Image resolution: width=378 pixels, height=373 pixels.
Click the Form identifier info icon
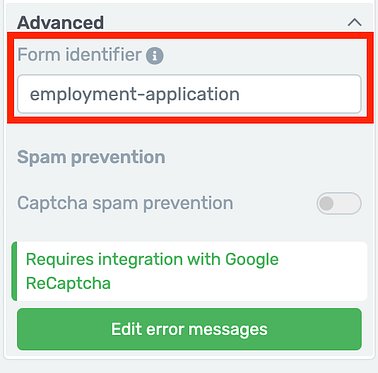pyautogui.click(x=155, y=56)
